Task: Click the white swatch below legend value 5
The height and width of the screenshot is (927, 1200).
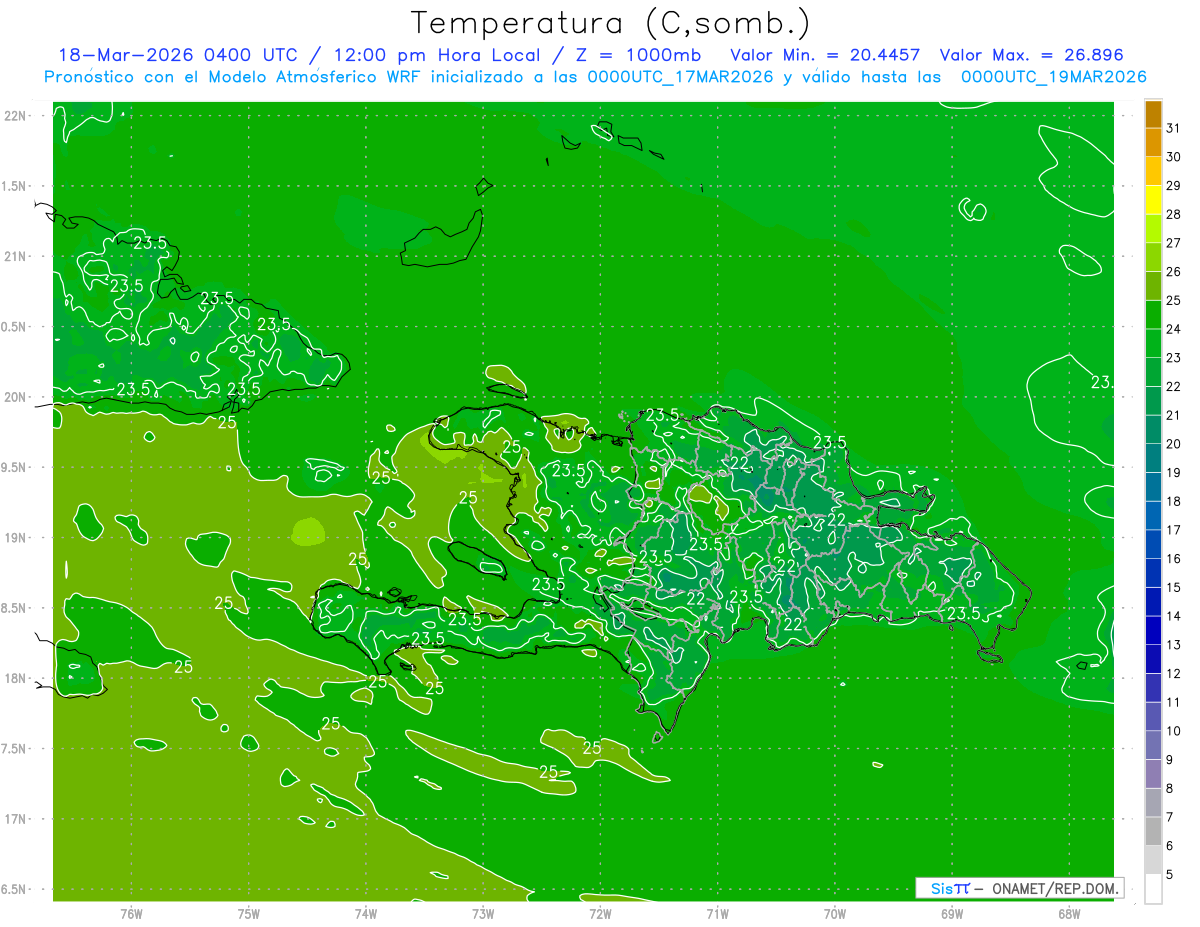Action: (1153, 888)
